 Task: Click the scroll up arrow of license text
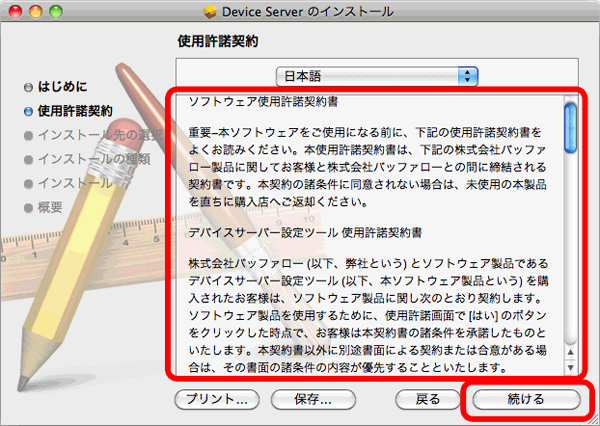click(571, 352)
